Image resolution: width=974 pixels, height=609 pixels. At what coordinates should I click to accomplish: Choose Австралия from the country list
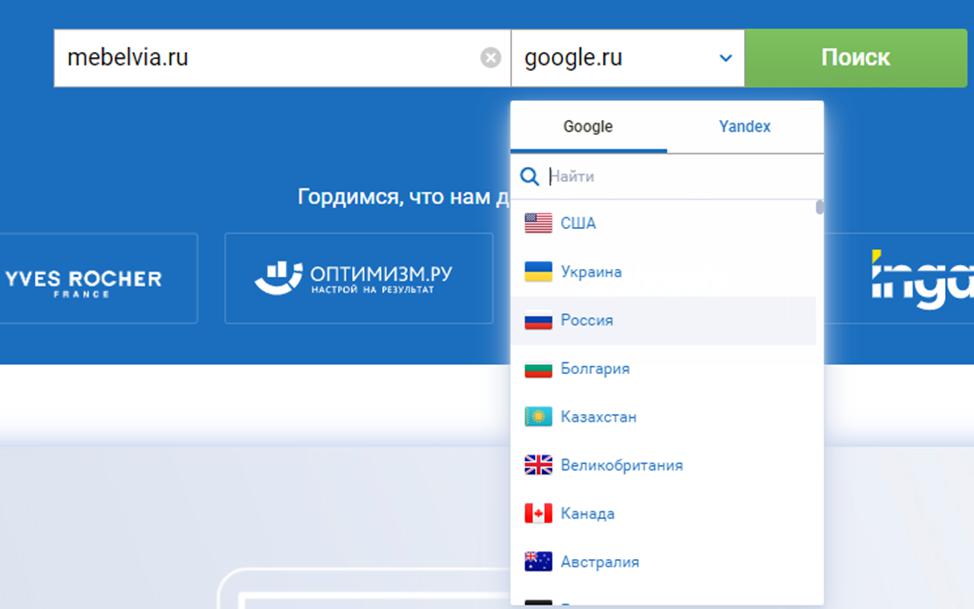click(x=663, y=562)
